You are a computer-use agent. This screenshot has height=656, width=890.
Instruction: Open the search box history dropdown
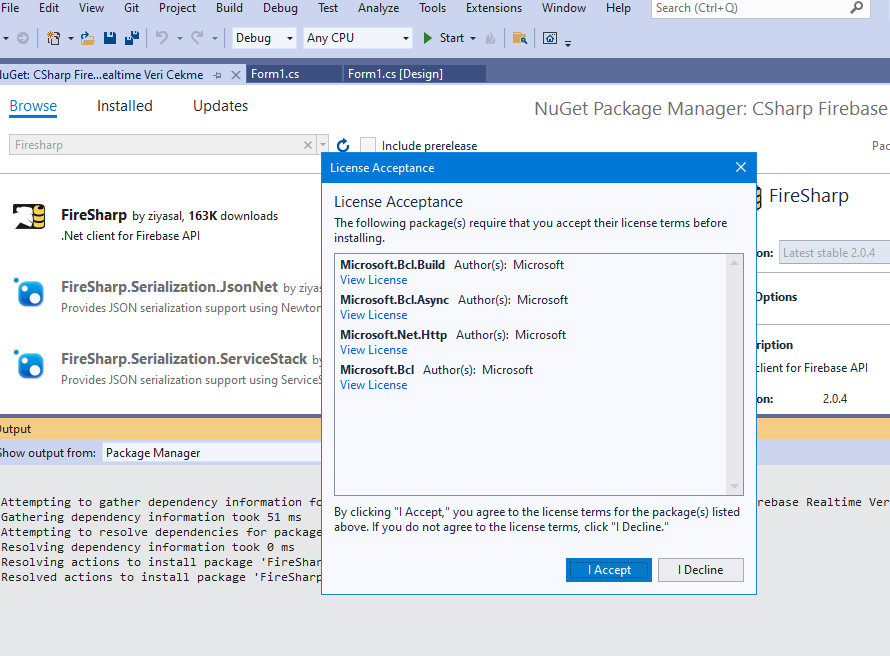click(x=322, y=145)
